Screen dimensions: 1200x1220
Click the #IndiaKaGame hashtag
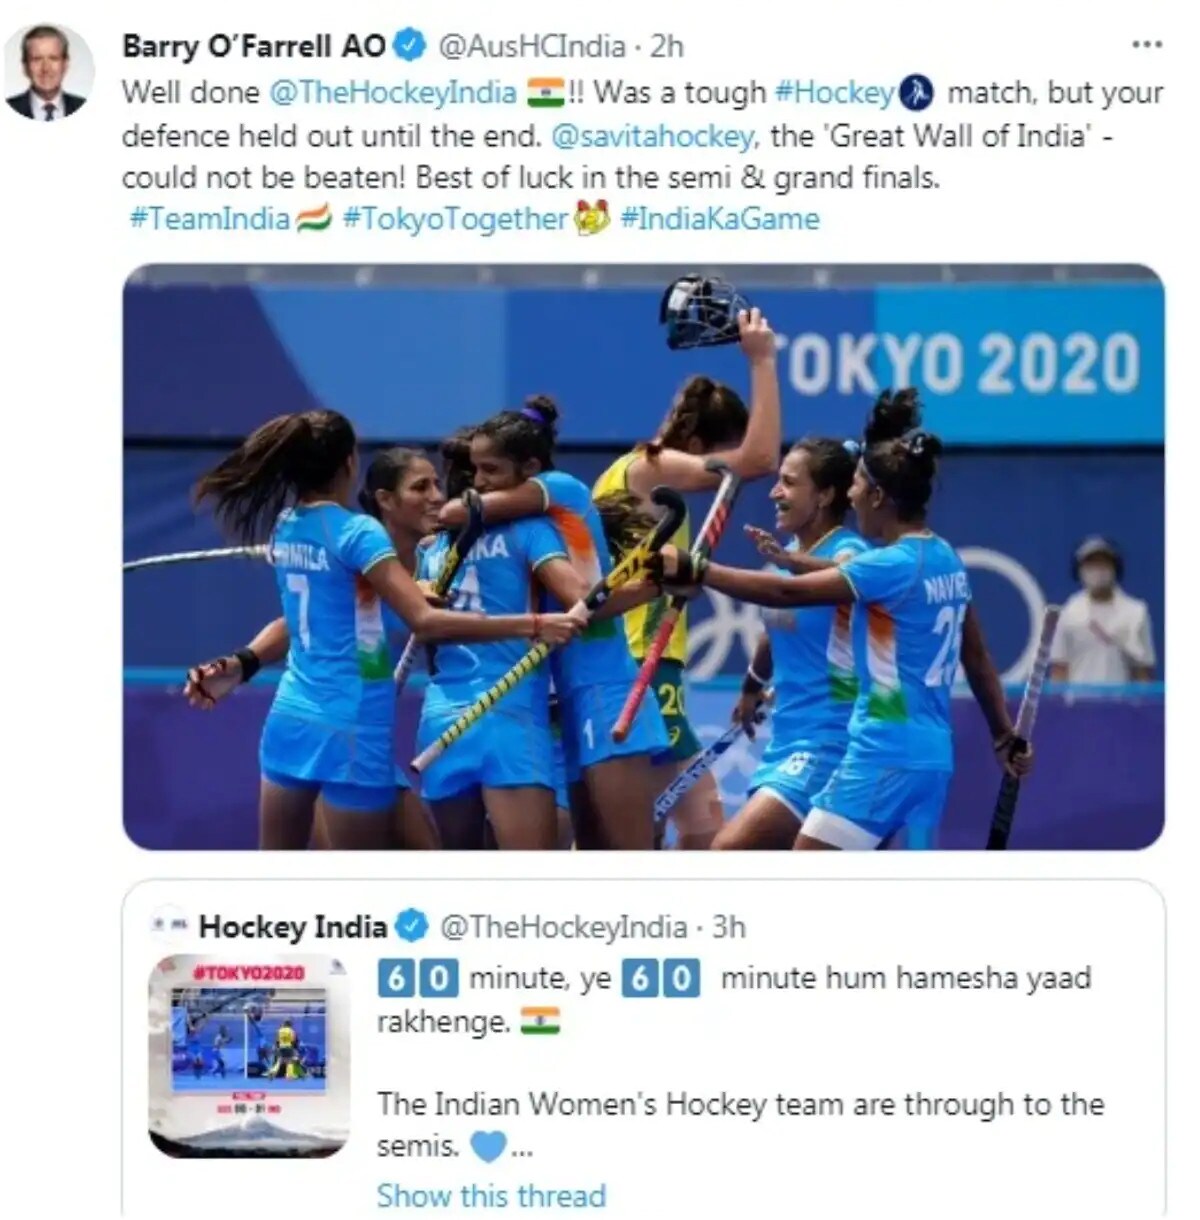[x=720, y=219]
